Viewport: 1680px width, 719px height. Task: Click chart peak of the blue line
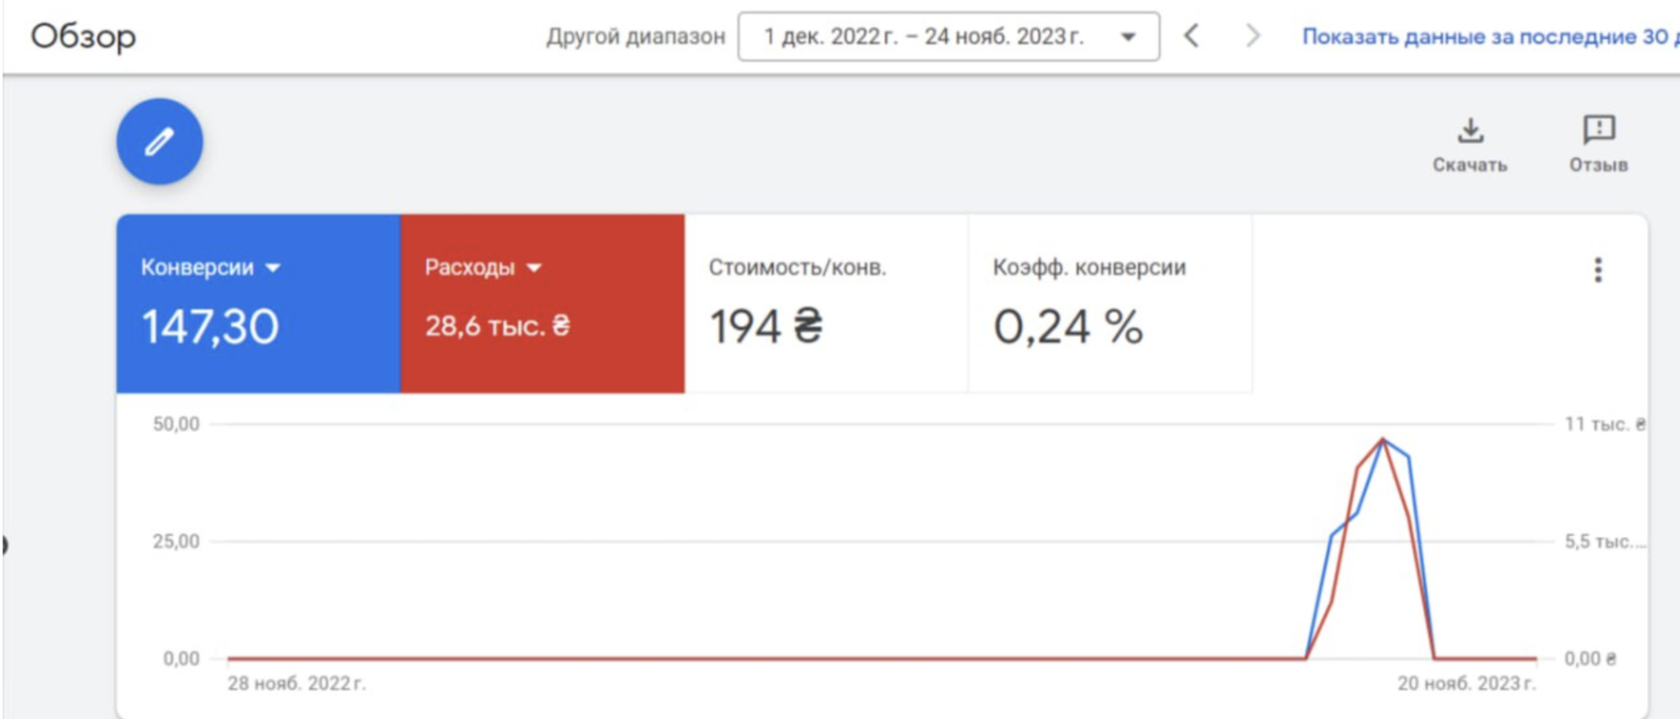pyautogui.click(x=1384, y=439)
